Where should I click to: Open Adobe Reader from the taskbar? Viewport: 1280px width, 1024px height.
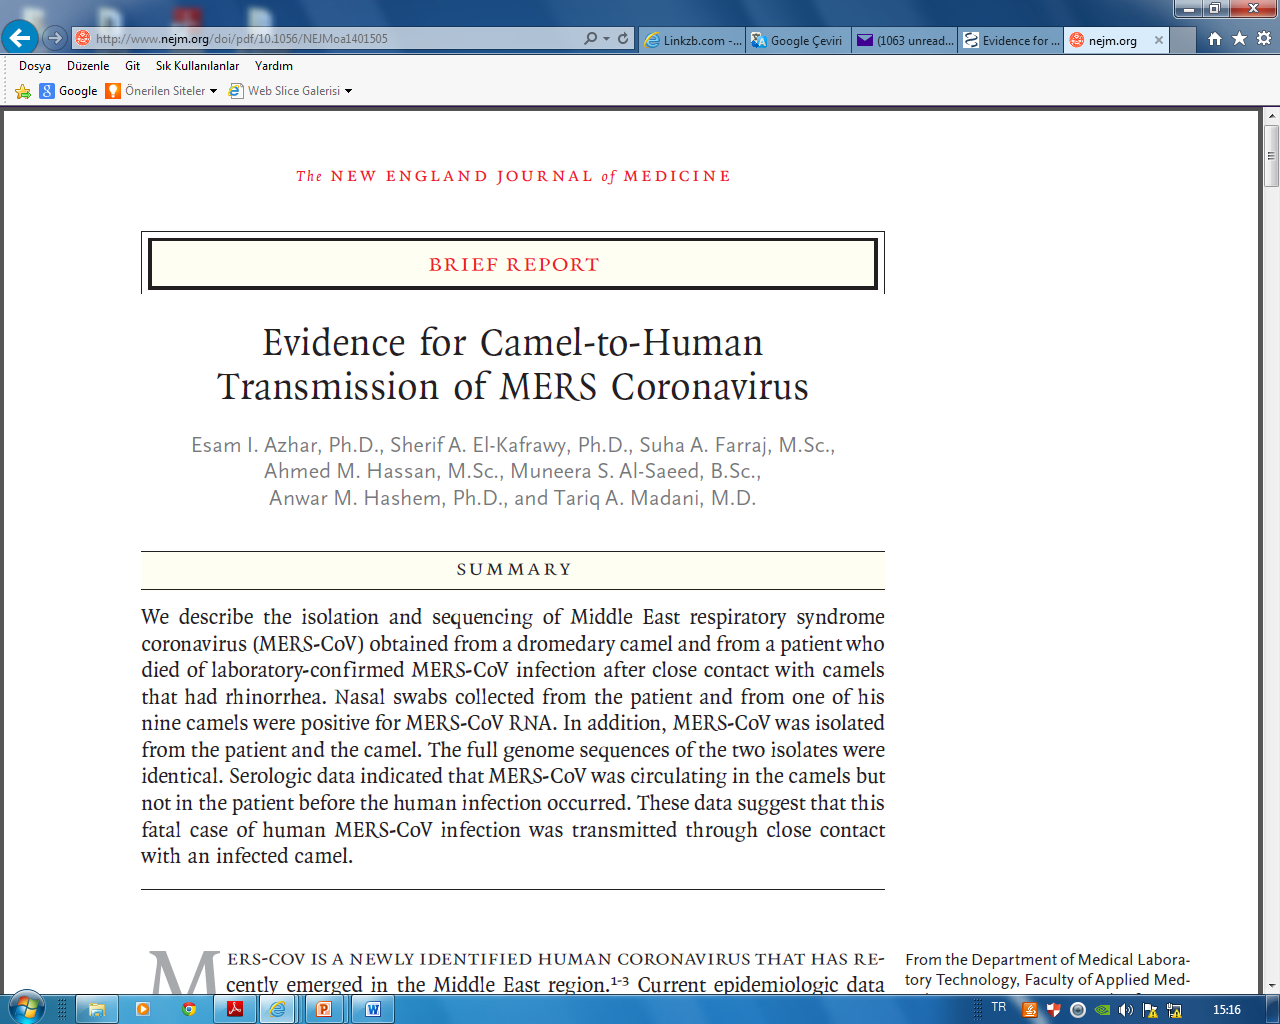coord(235,1009)
